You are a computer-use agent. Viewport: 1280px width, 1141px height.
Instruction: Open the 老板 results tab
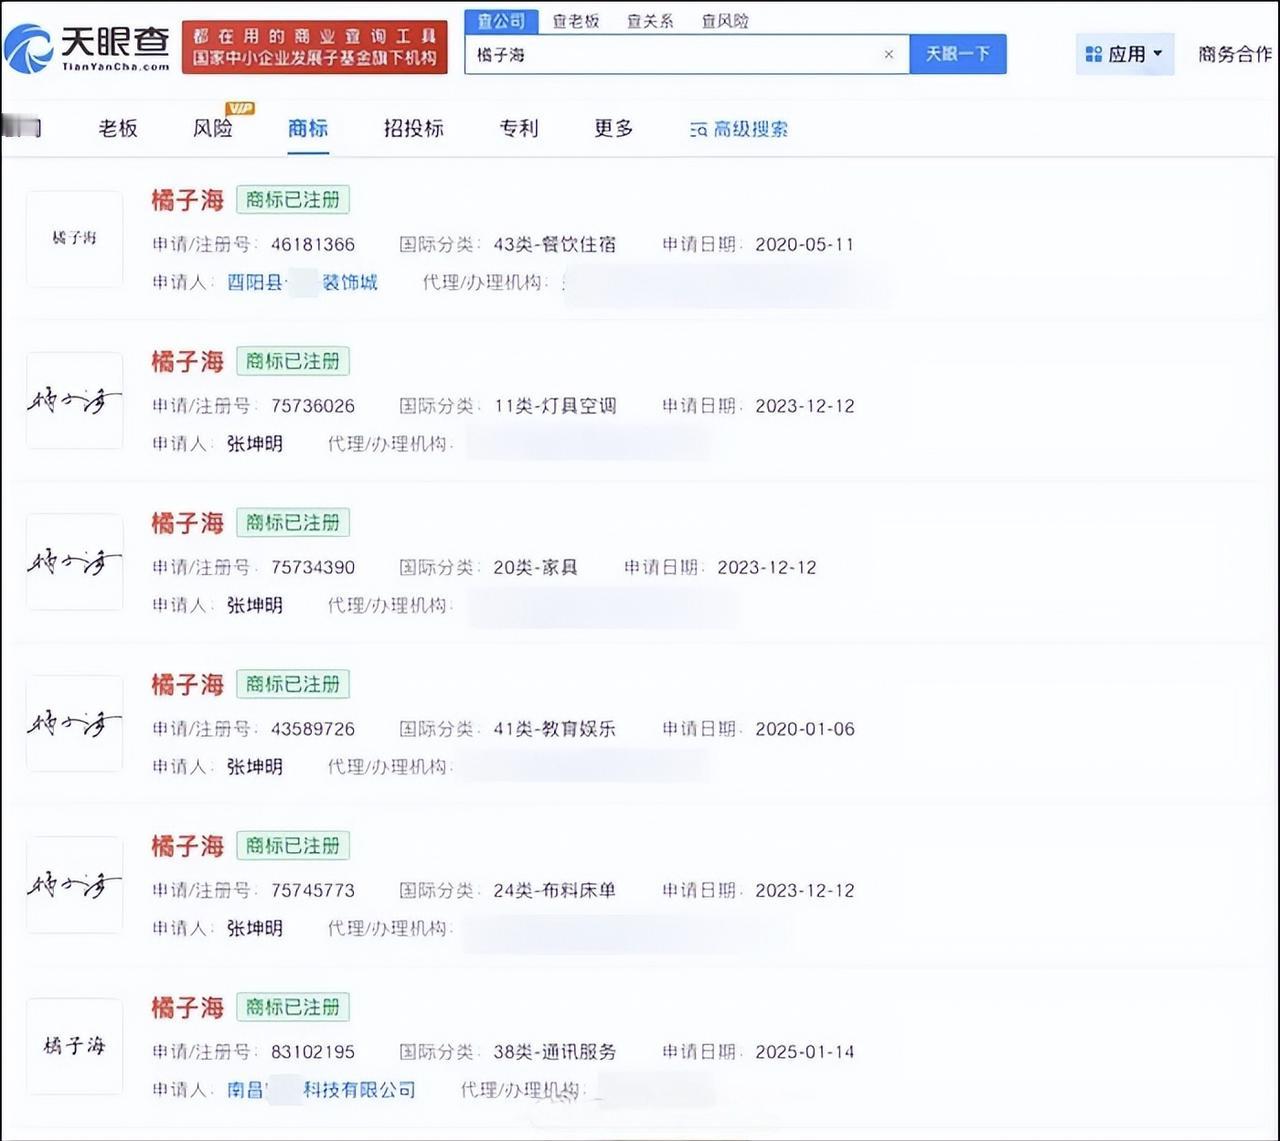(x=118, y=128)
